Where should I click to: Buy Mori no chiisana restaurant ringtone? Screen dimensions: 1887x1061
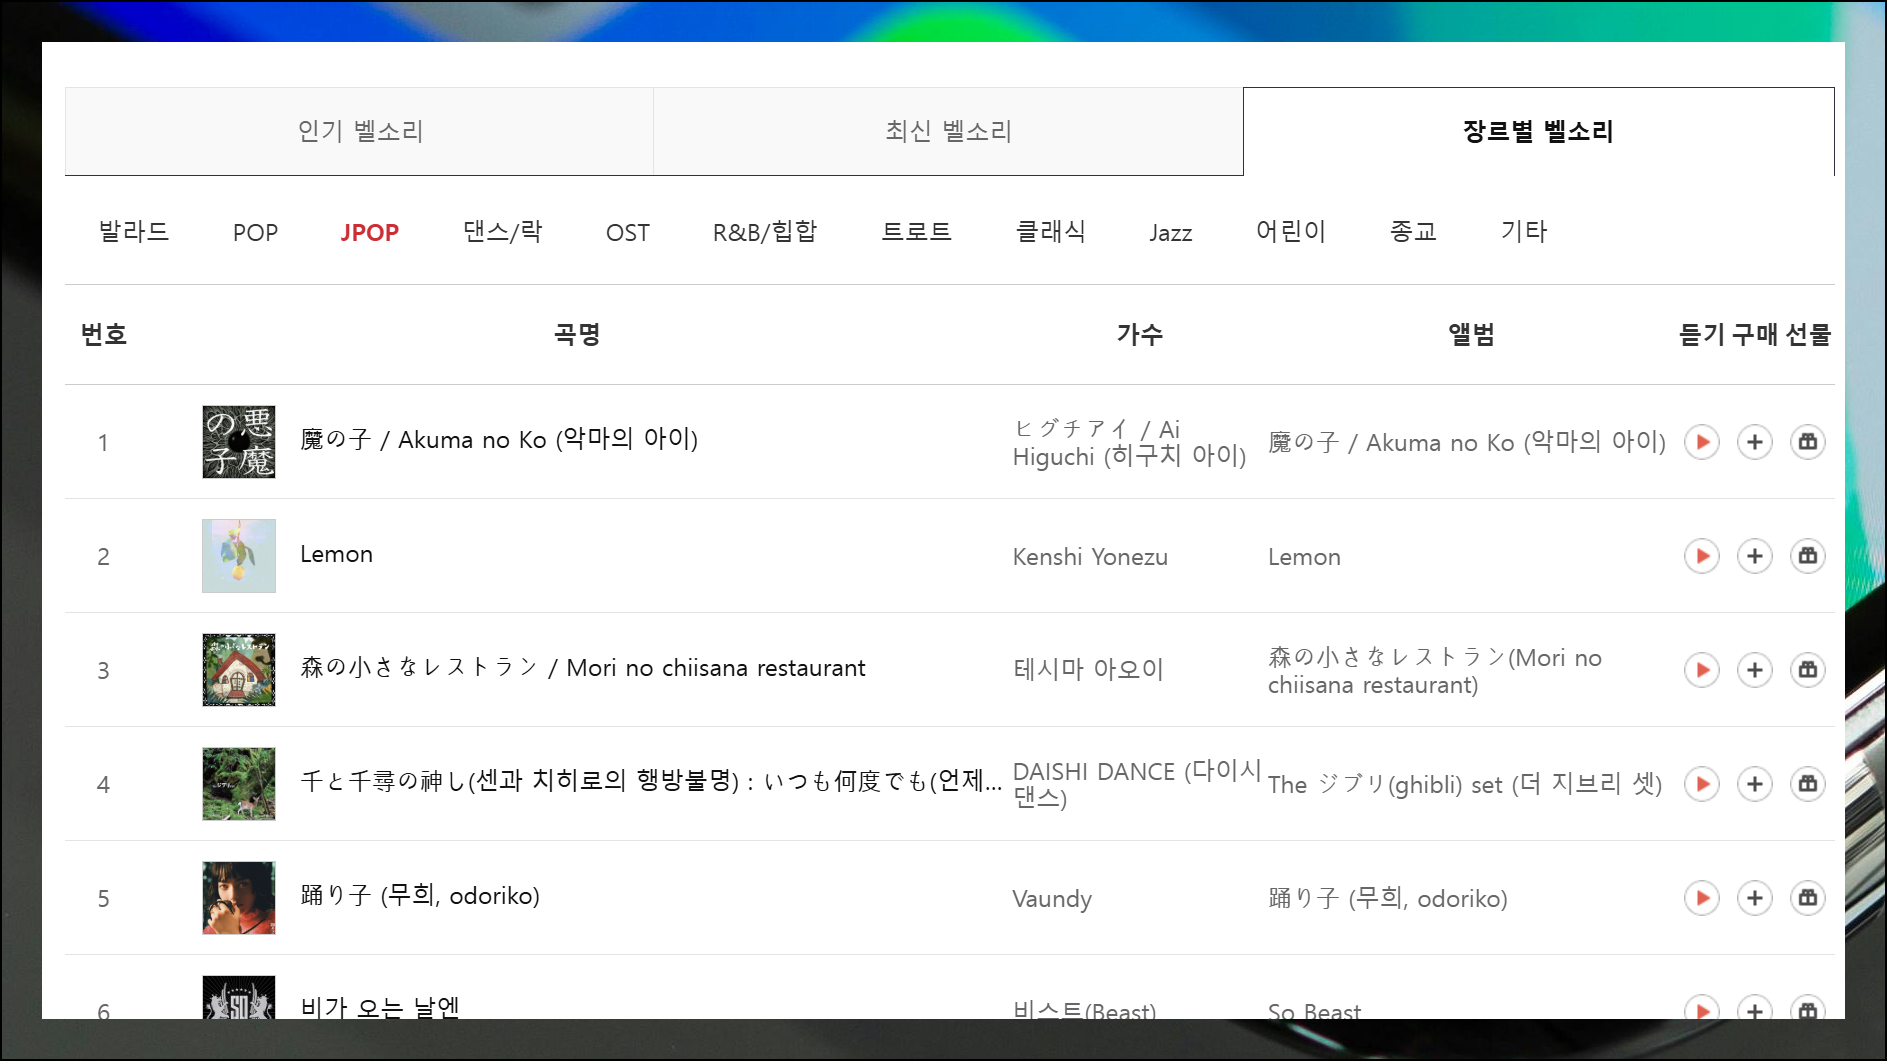click(1754, 670)
